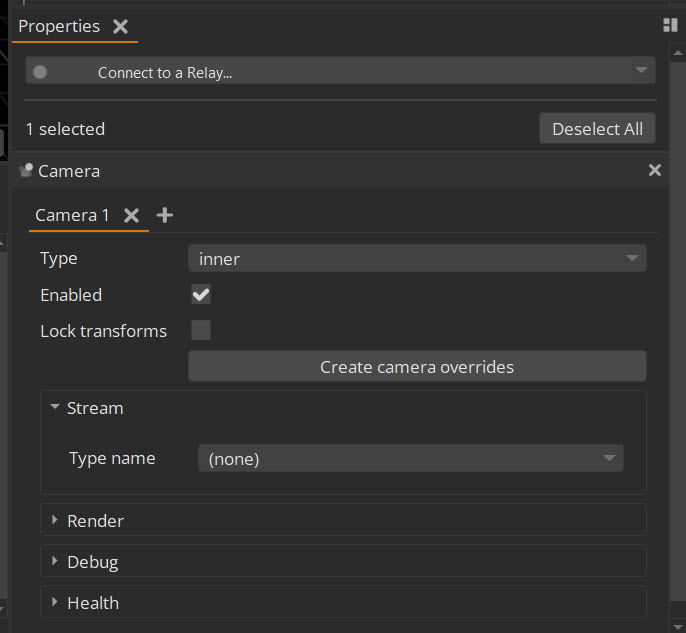686x633 pixels.
Task: Enable the Lock transforms checkbox
Action: 201,331
